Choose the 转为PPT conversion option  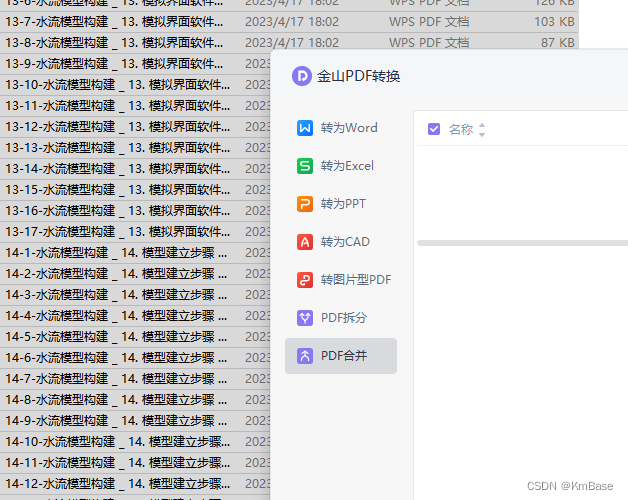341,204
